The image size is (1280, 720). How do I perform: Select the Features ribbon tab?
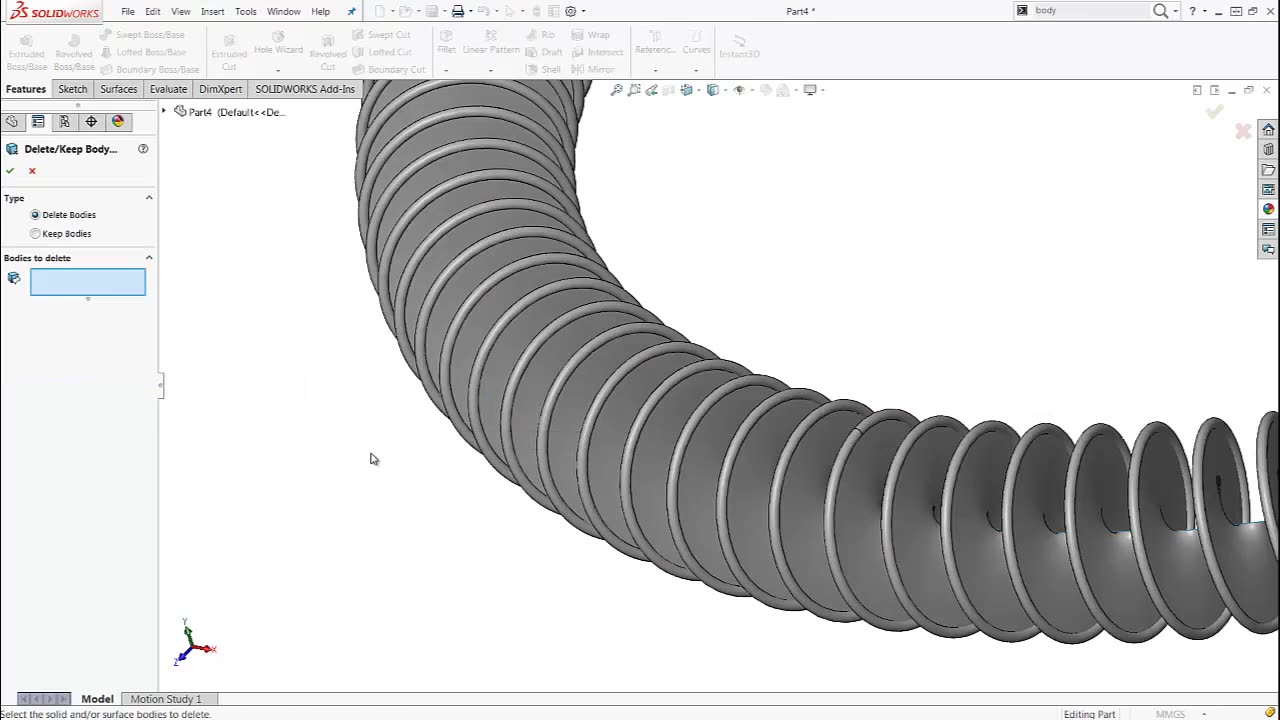[26, 89]
